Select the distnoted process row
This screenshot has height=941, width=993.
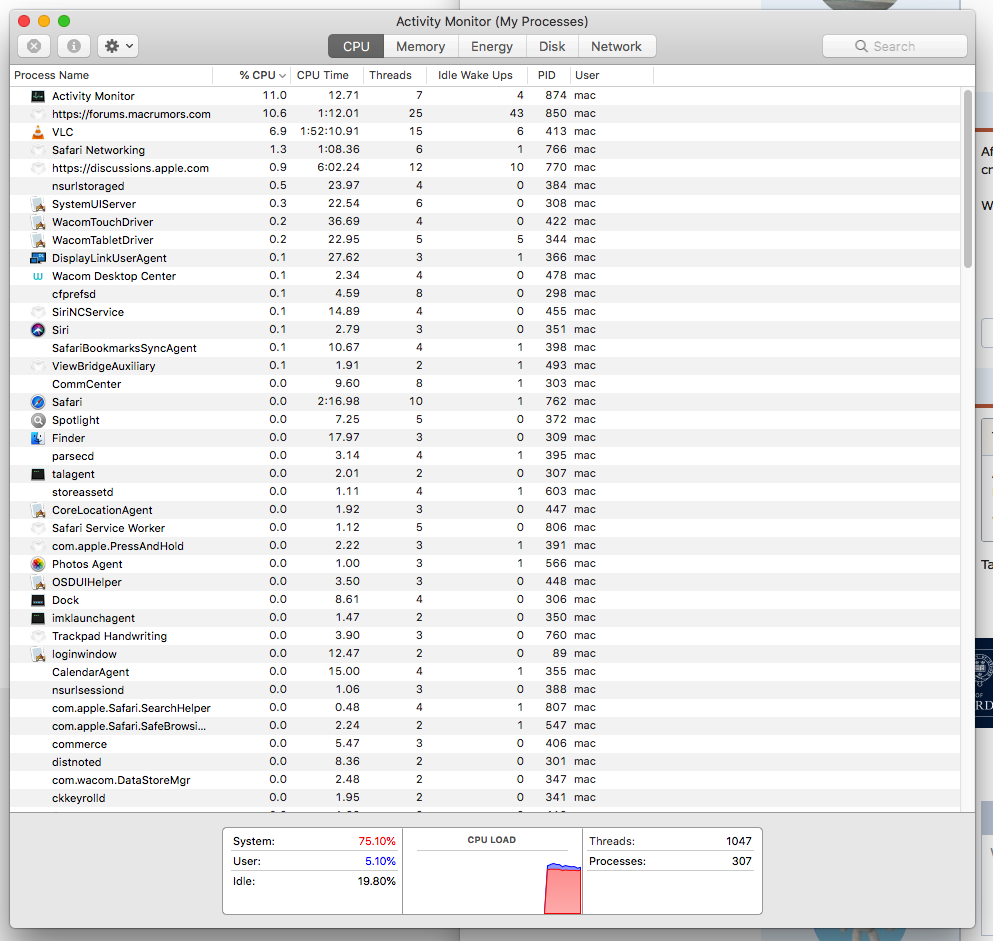485,762
